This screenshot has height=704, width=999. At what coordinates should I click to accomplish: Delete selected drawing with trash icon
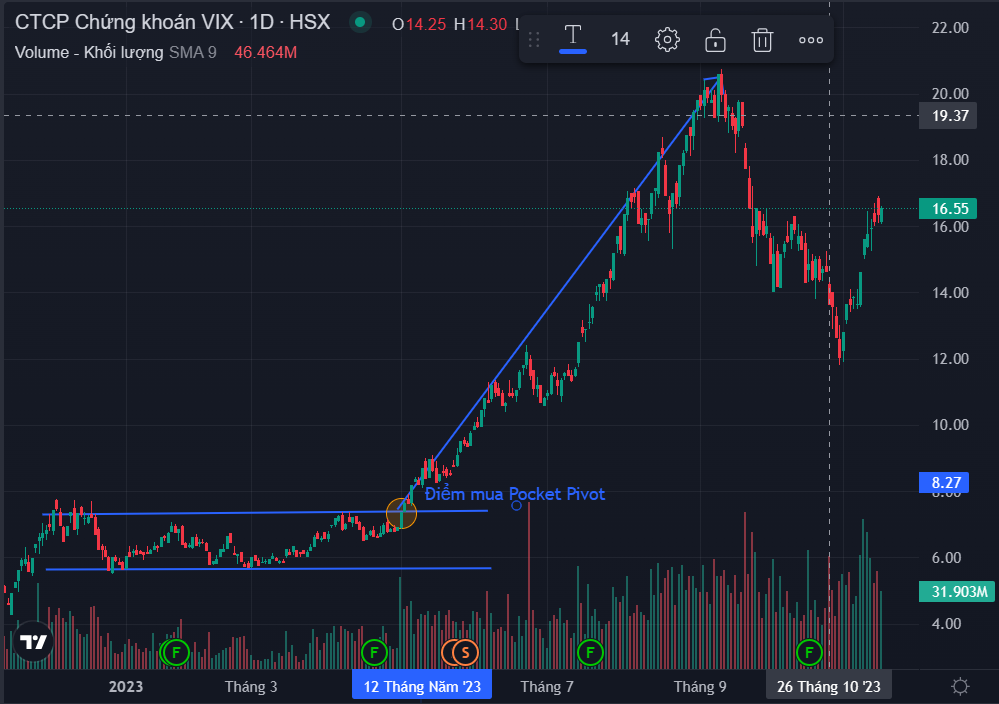[x=762, y=40]
